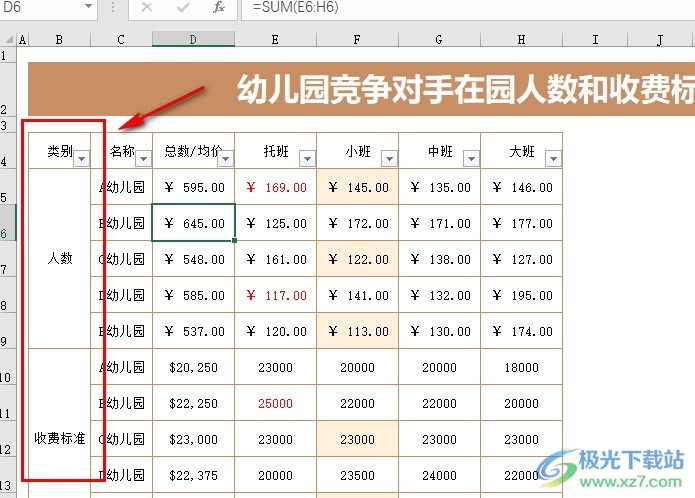The width and height of the screenshot is (695, 498).
Task: Click red cell ¥ 169.00
Action: pyautogui.click(x=275, y=187)
